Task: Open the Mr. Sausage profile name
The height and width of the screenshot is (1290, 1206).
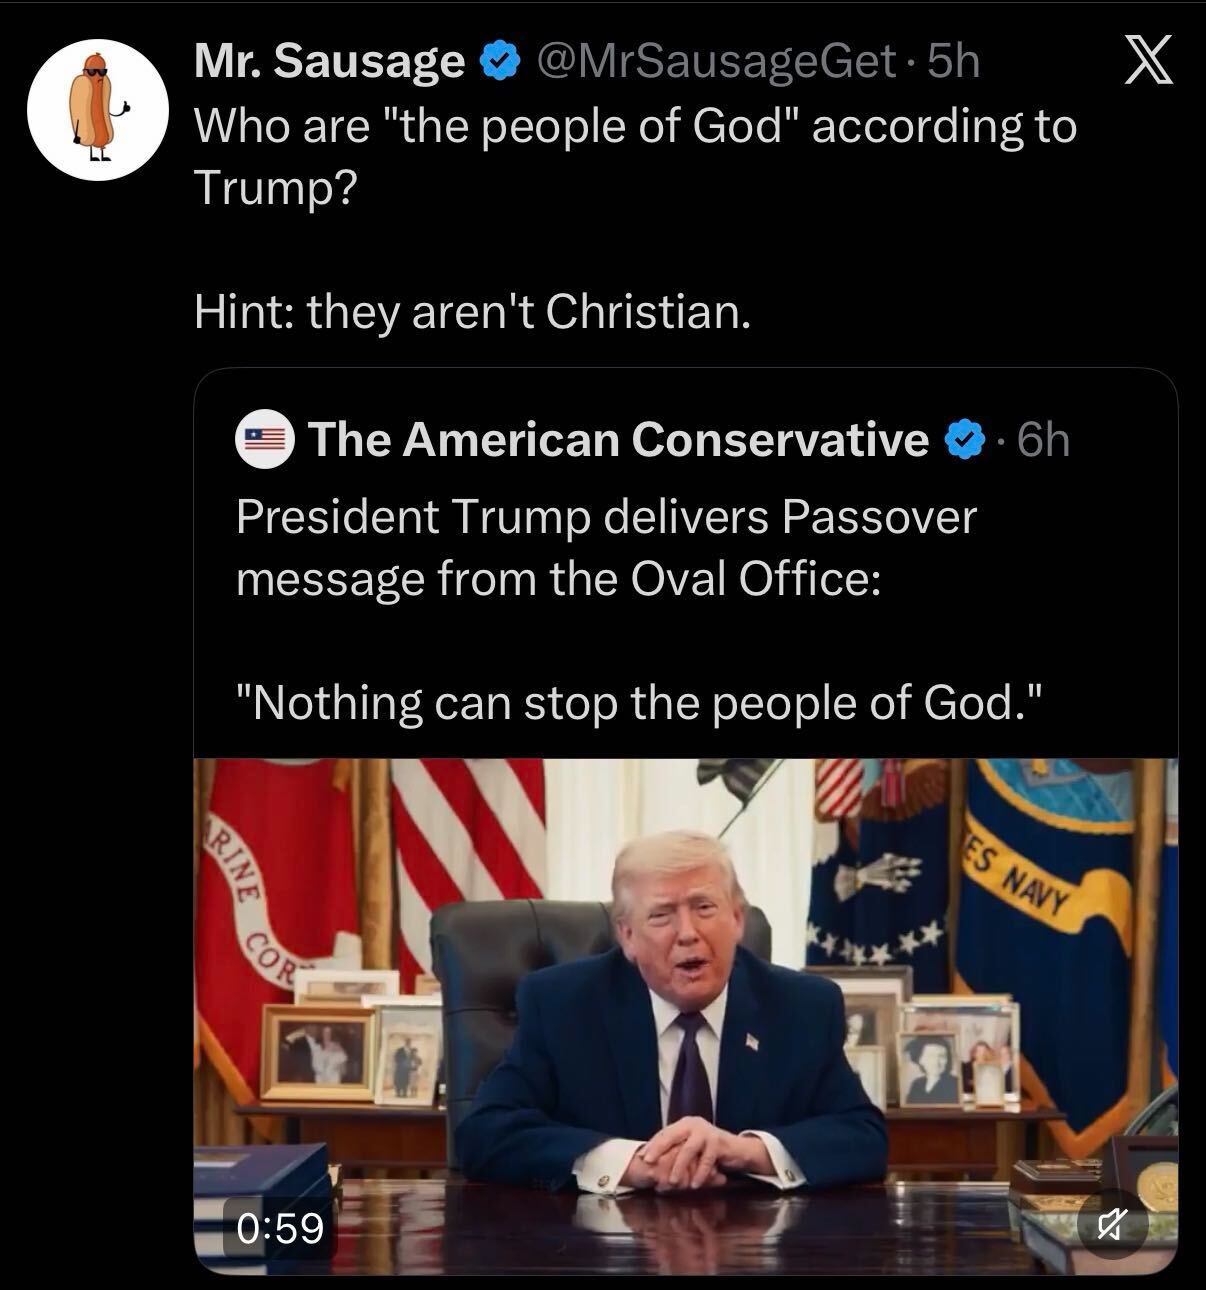Action: pyautogui.click(x=328, y=62)
